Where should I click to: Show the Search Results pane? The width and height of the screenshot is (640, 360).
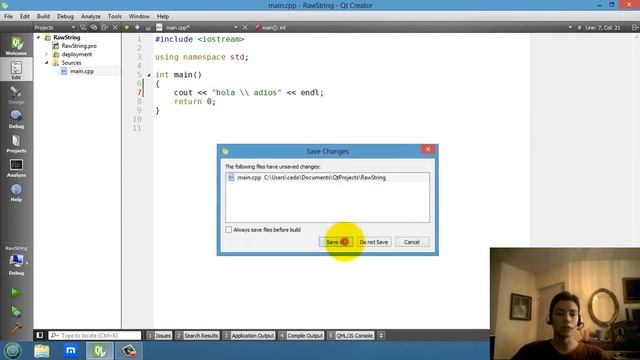click(197, 336)
